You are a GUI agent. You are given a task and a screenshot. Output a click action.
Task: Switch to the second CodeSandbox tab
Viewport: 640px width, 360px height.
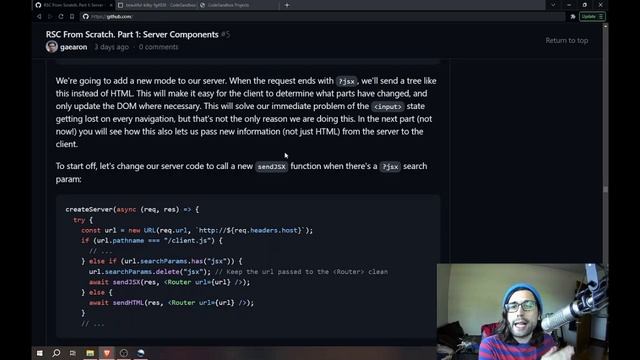coord(157,5)
